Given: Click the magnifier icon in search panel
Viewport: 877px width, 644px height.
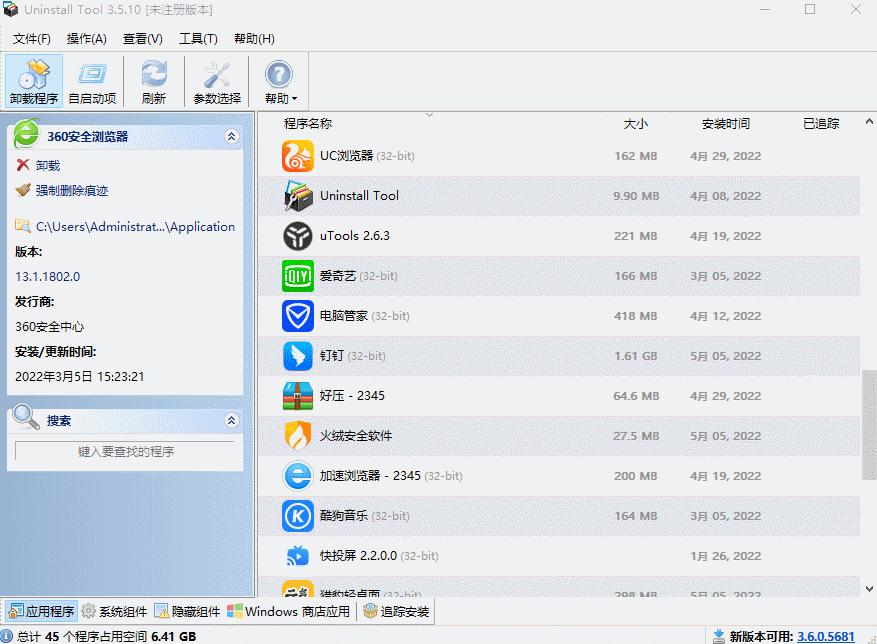Looking at the screenshot, I should coord(26,417).
